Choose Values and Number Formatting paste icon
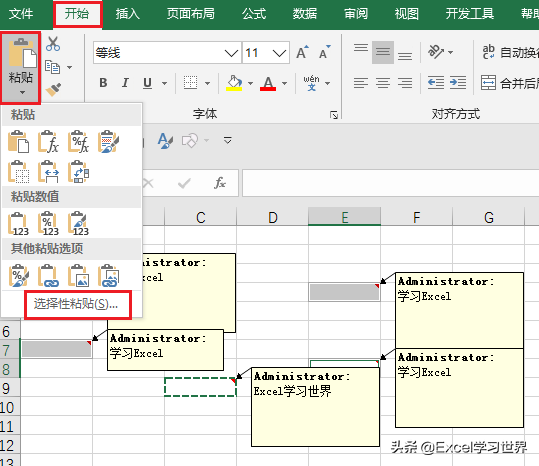This screenshot has width=539, height=466. pyautogui.click(x=48, y=223)
